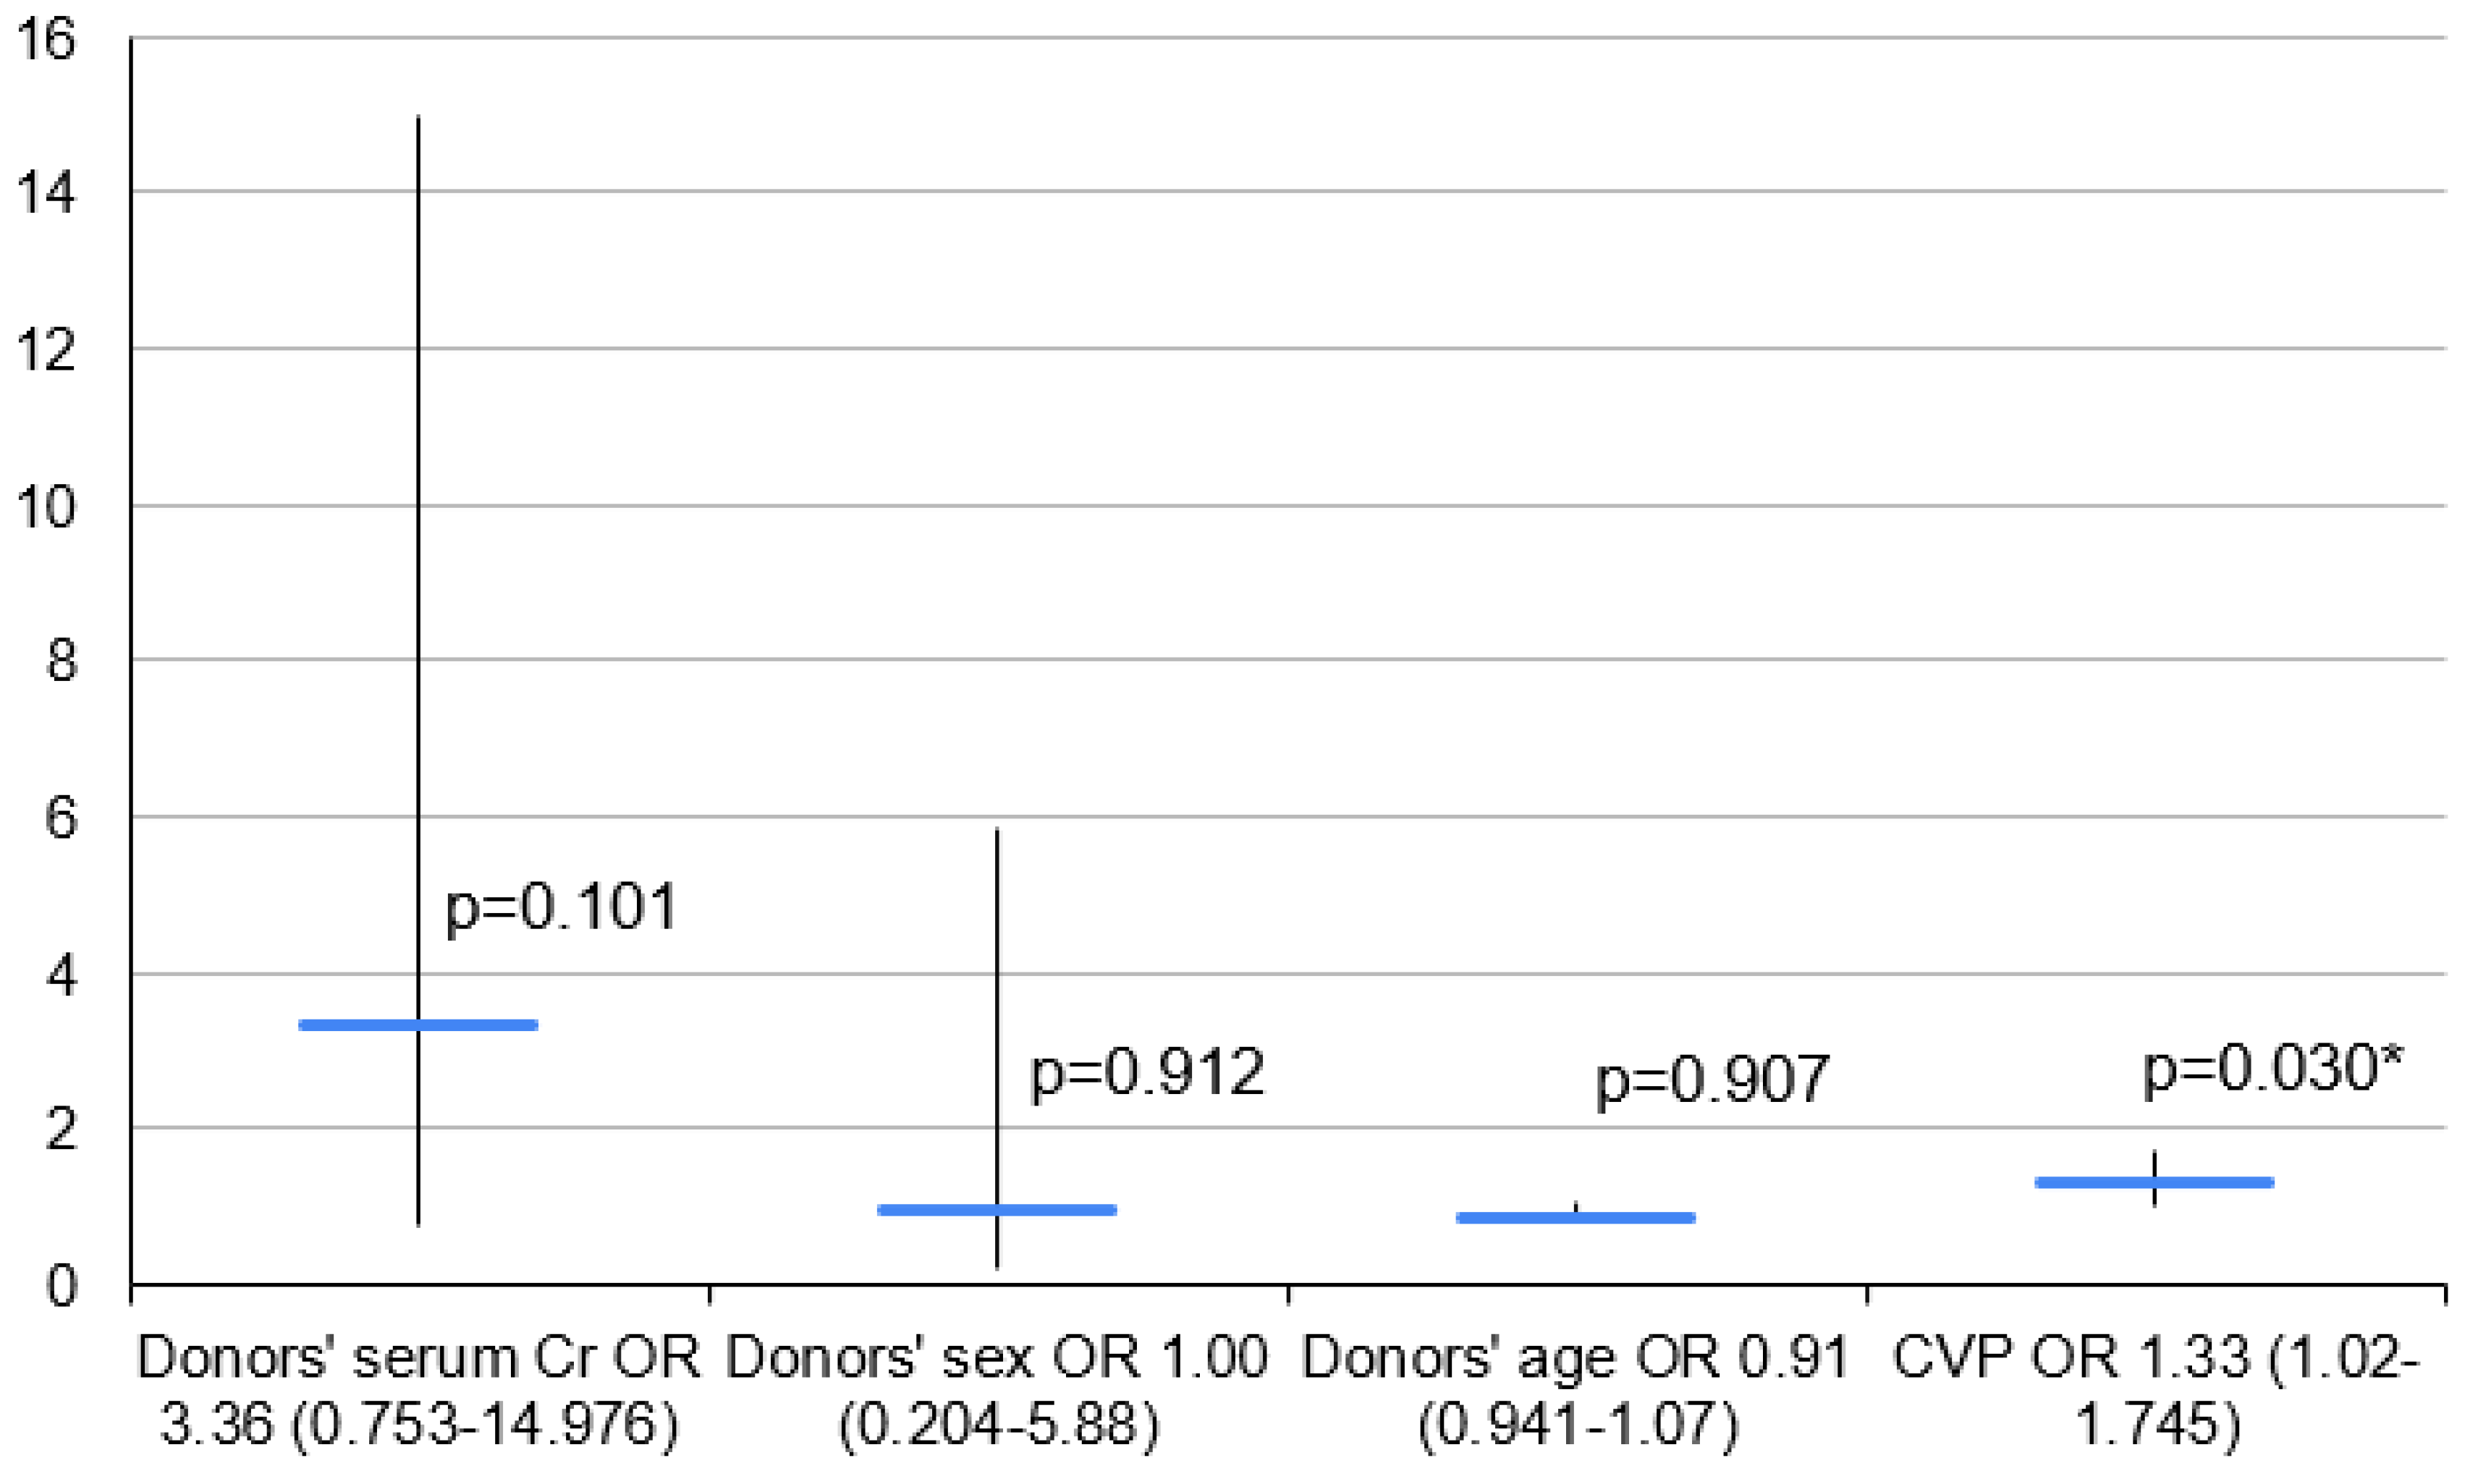
Task: Select the Donors' sex OR 1.00 axis label
Action: click(997, 1390)
